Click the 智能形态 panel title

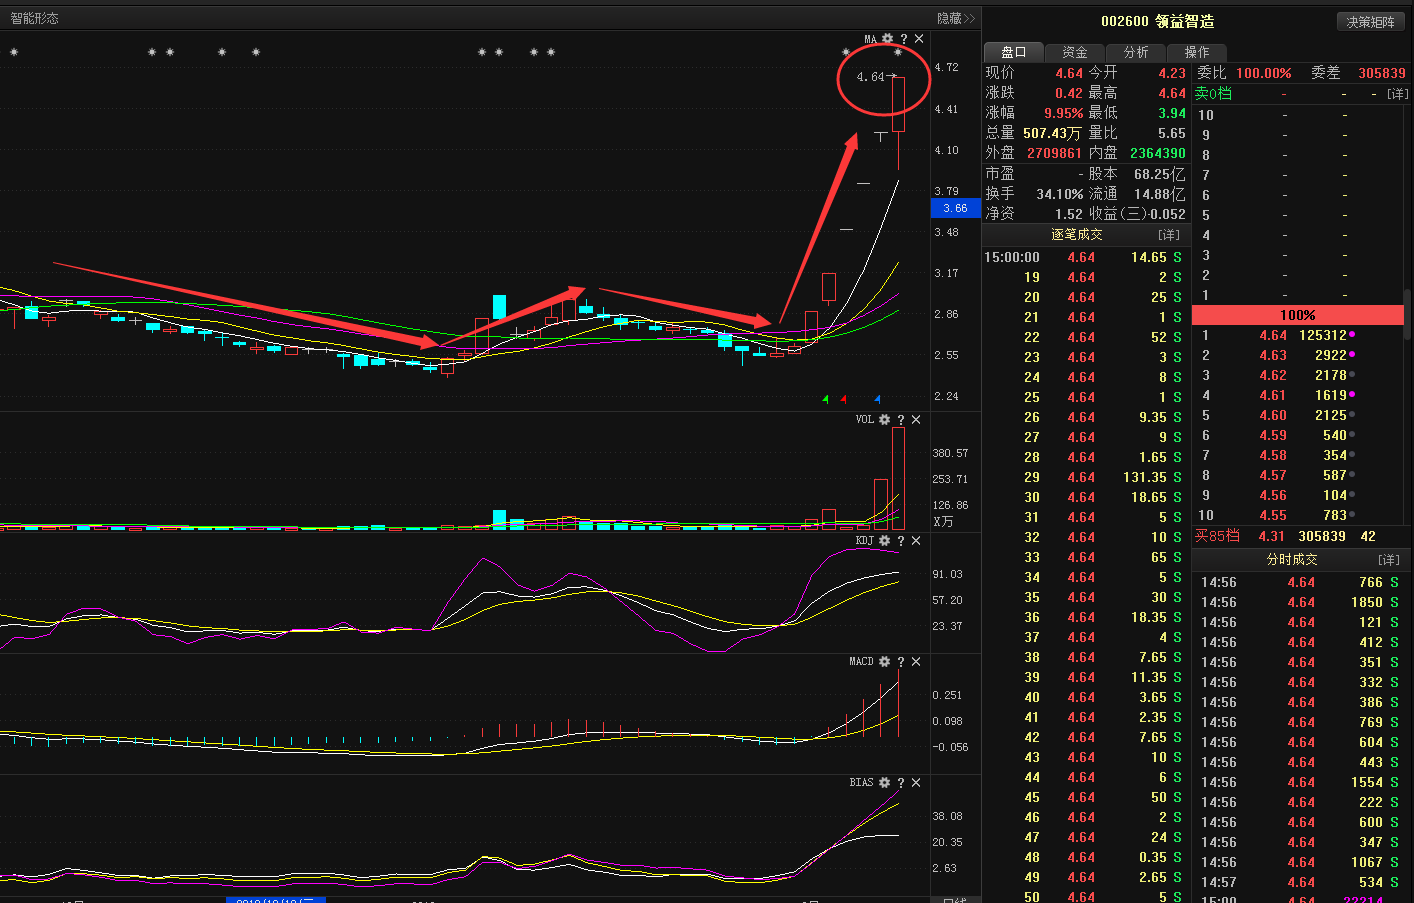35,18
